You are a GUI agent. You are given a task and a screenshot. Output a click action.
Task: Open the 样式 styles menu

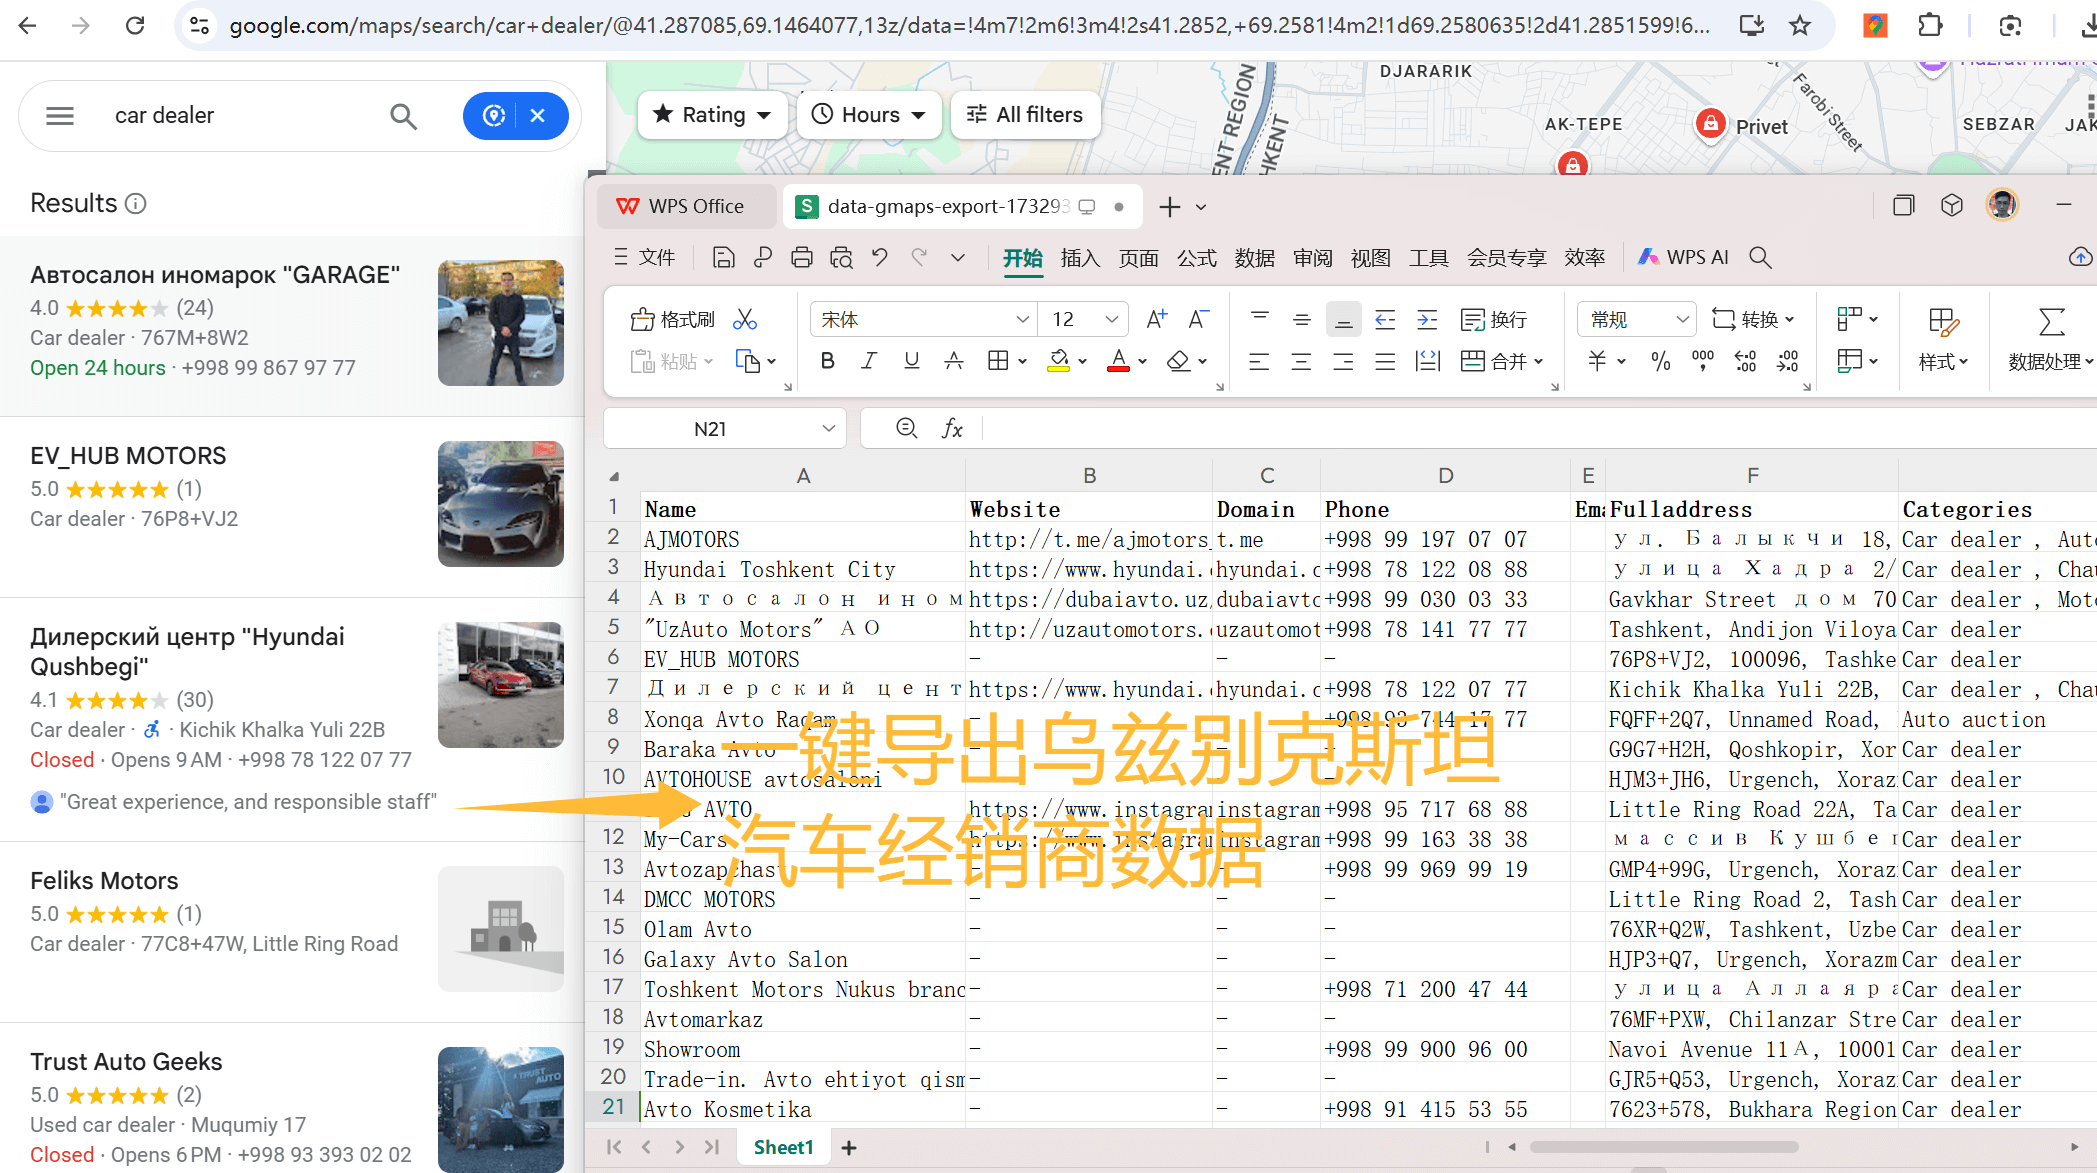(x=1943, y=340)
